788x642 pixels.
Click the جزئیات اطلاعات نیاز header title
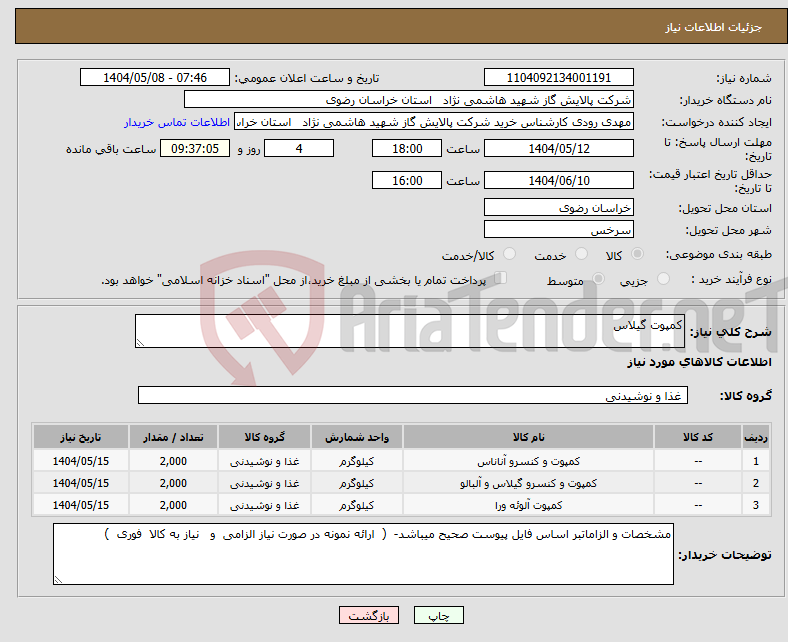click(714, 27)
